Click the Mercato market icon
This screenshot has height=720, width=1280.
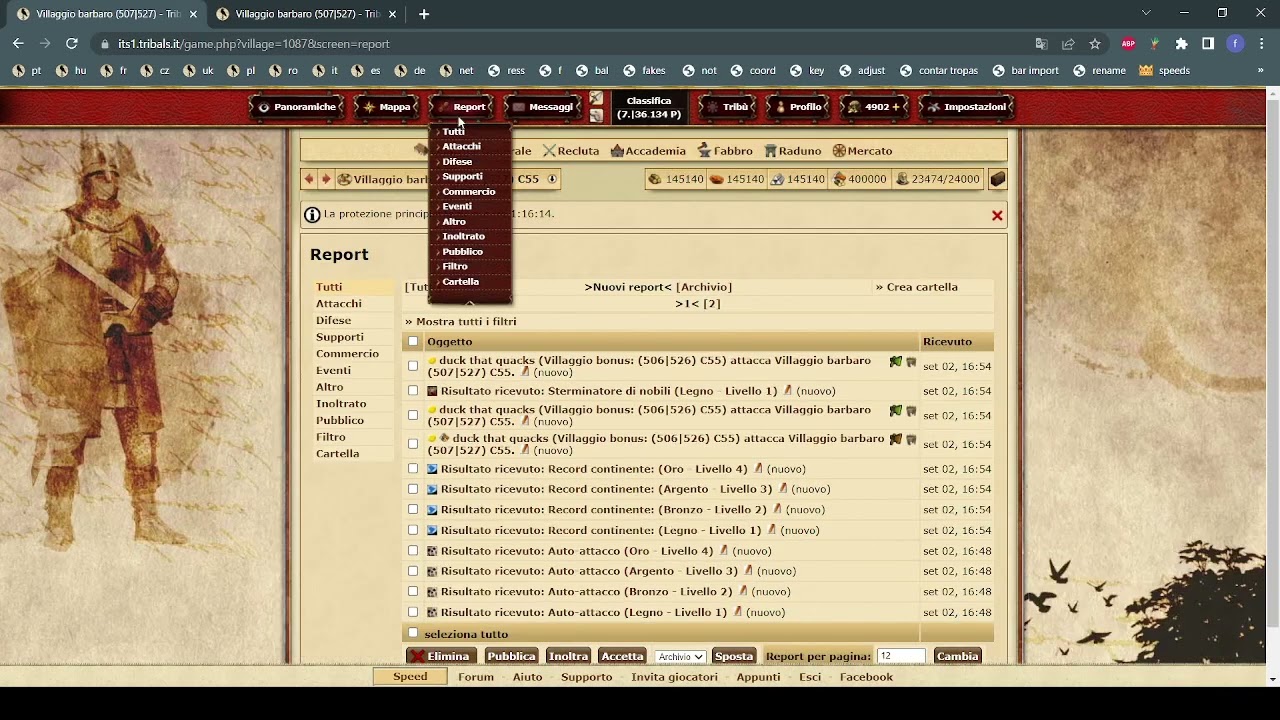[x=839, y=151]
